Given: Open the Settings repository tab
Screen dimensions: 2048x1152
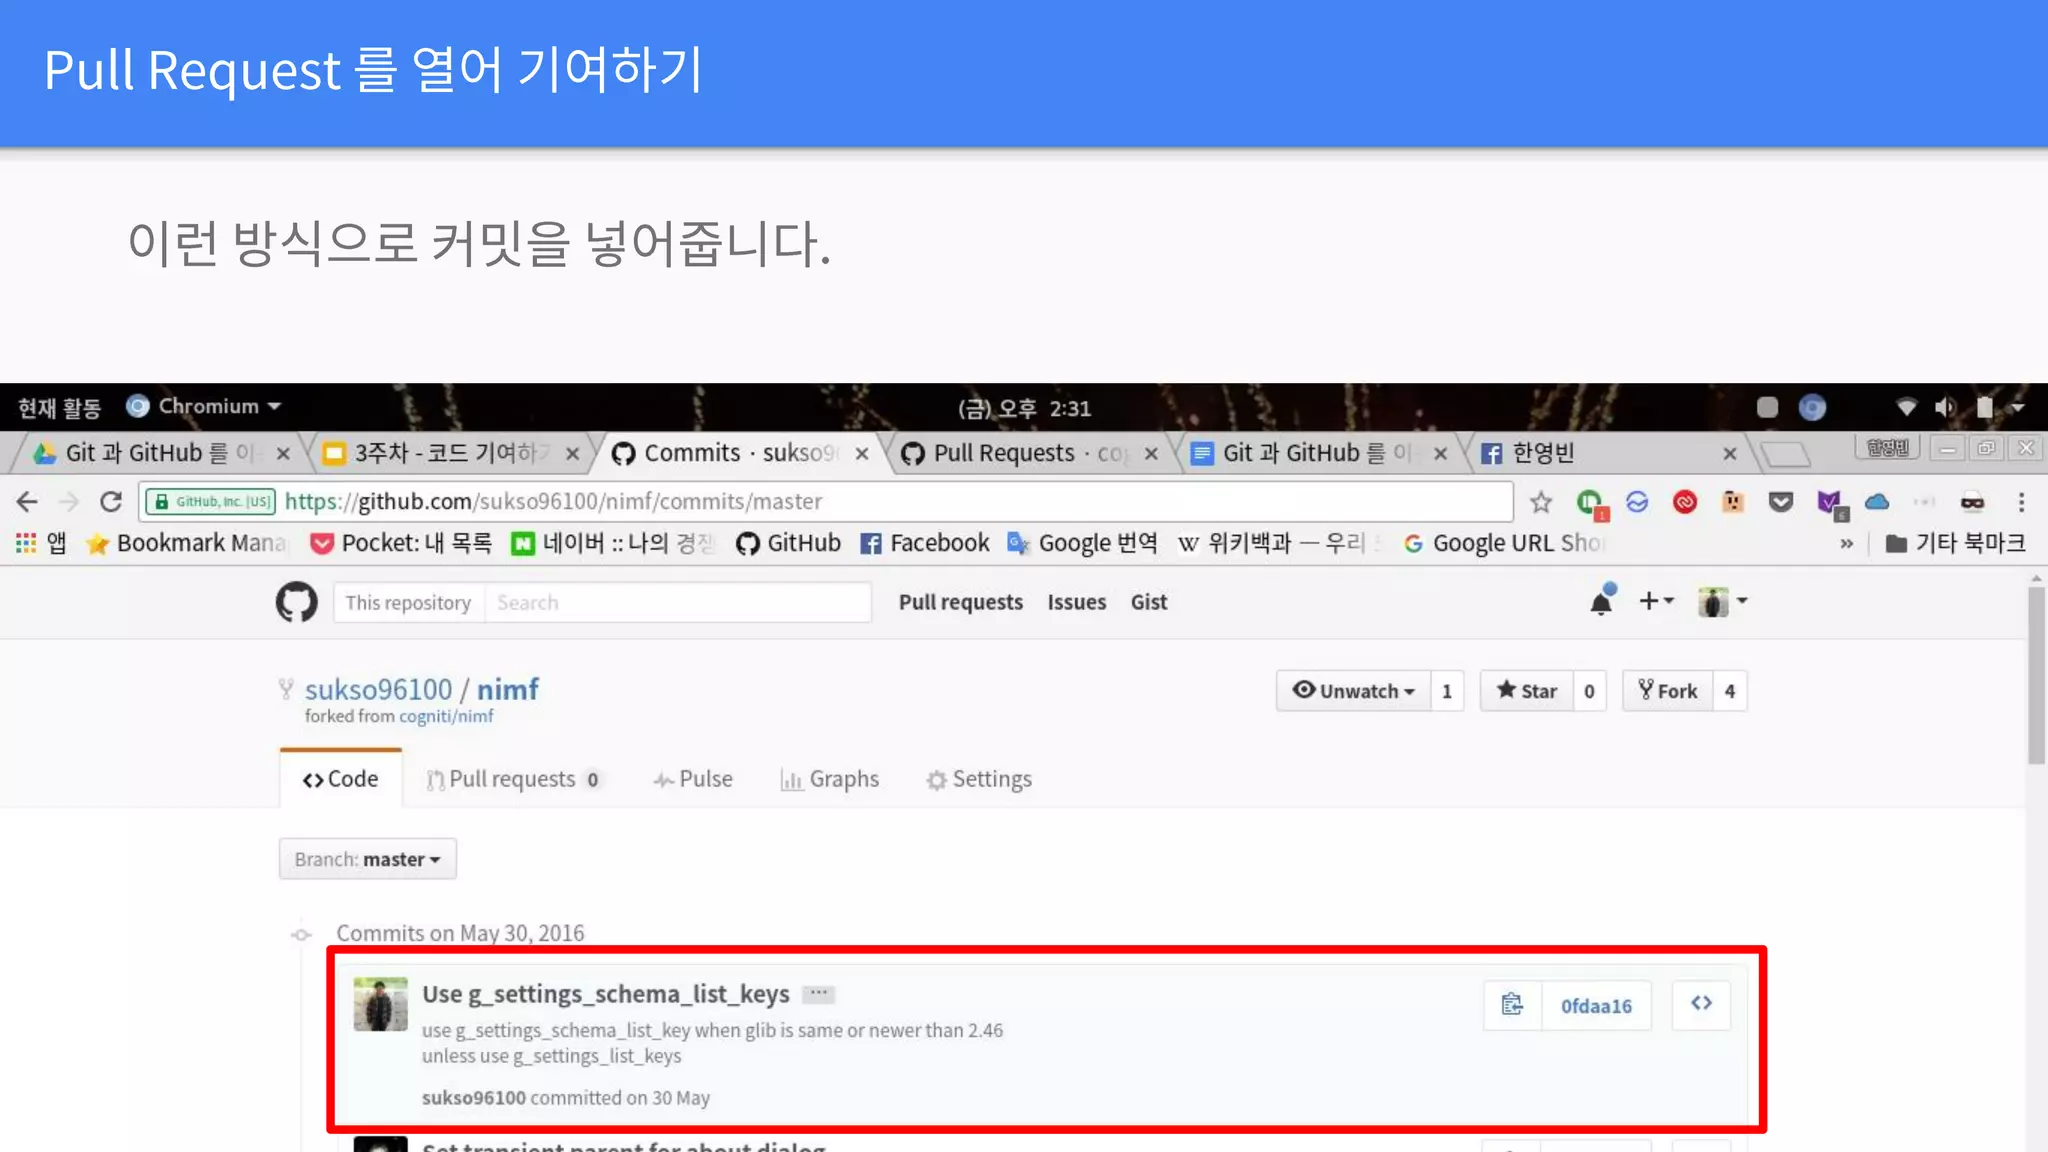Looking at the screenshot, I should pyautogui.click(x=979, y=779).
